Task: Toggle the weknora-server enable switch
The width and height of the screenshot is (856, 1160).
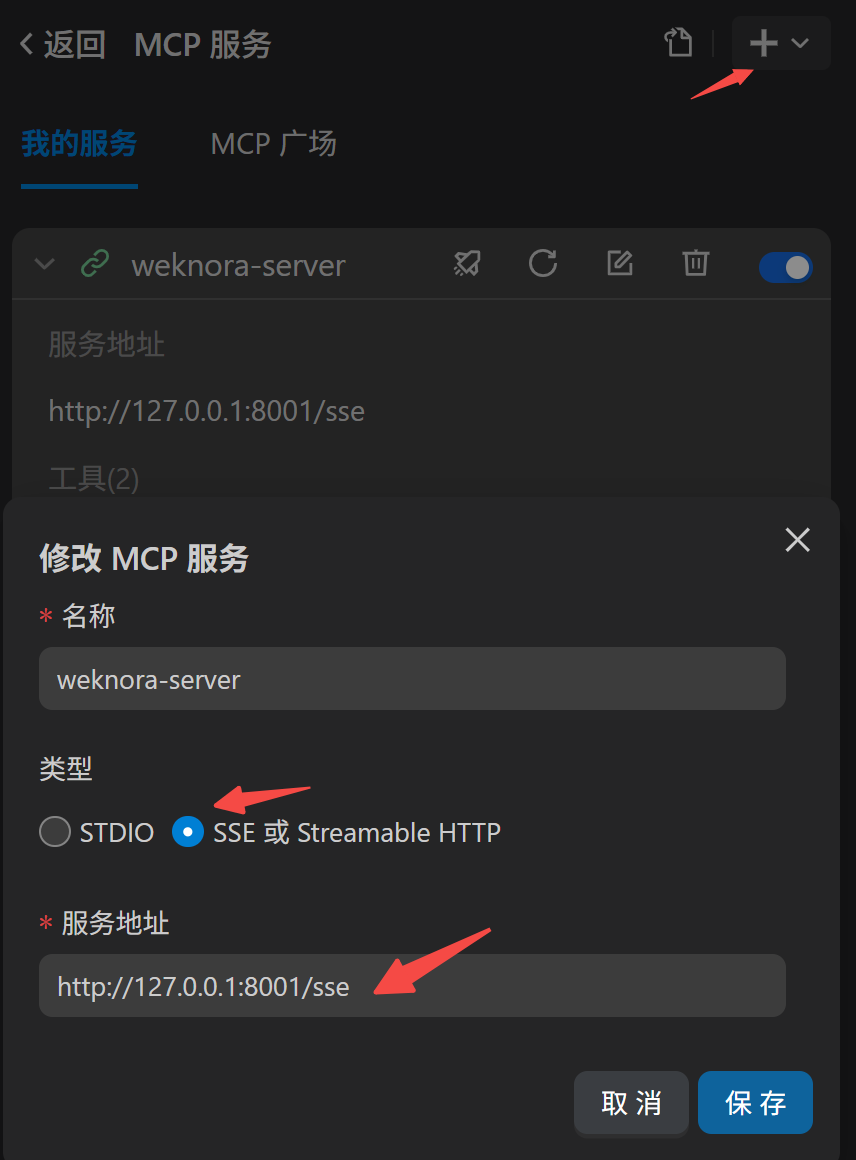Action: 786,267
